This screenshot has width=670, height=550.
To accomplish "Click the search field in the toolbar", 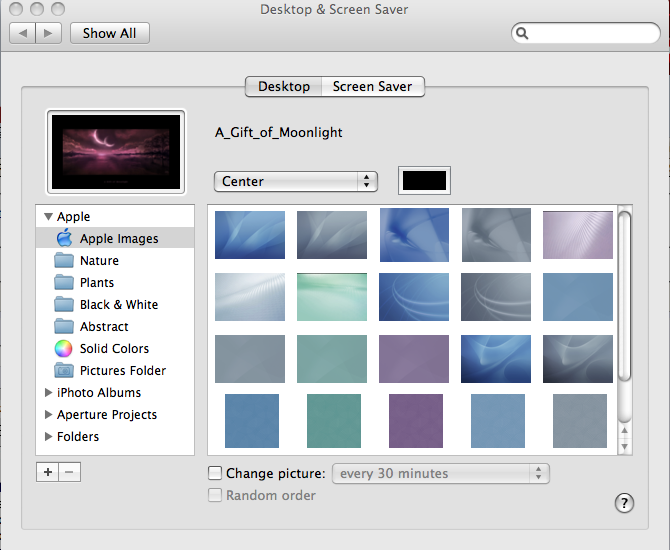I will coord(590,33).
